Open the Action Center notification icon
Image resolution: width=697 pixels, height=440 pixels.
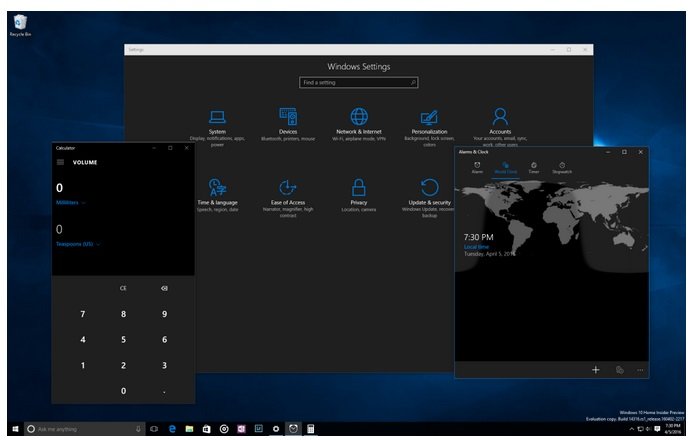(x=657, y=429)
